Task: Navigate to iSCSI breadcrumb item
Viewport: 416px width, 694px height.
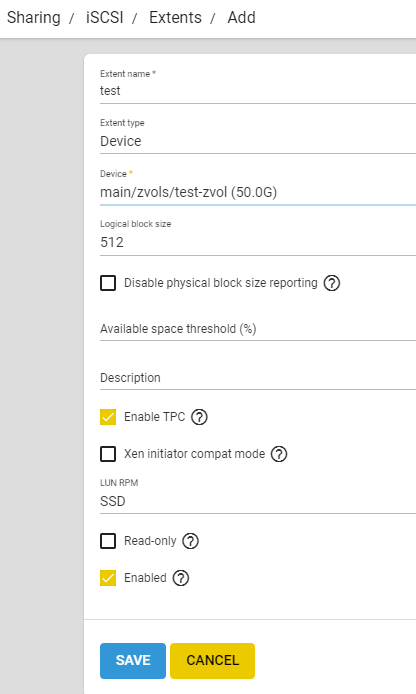Action: click(104, 18)
